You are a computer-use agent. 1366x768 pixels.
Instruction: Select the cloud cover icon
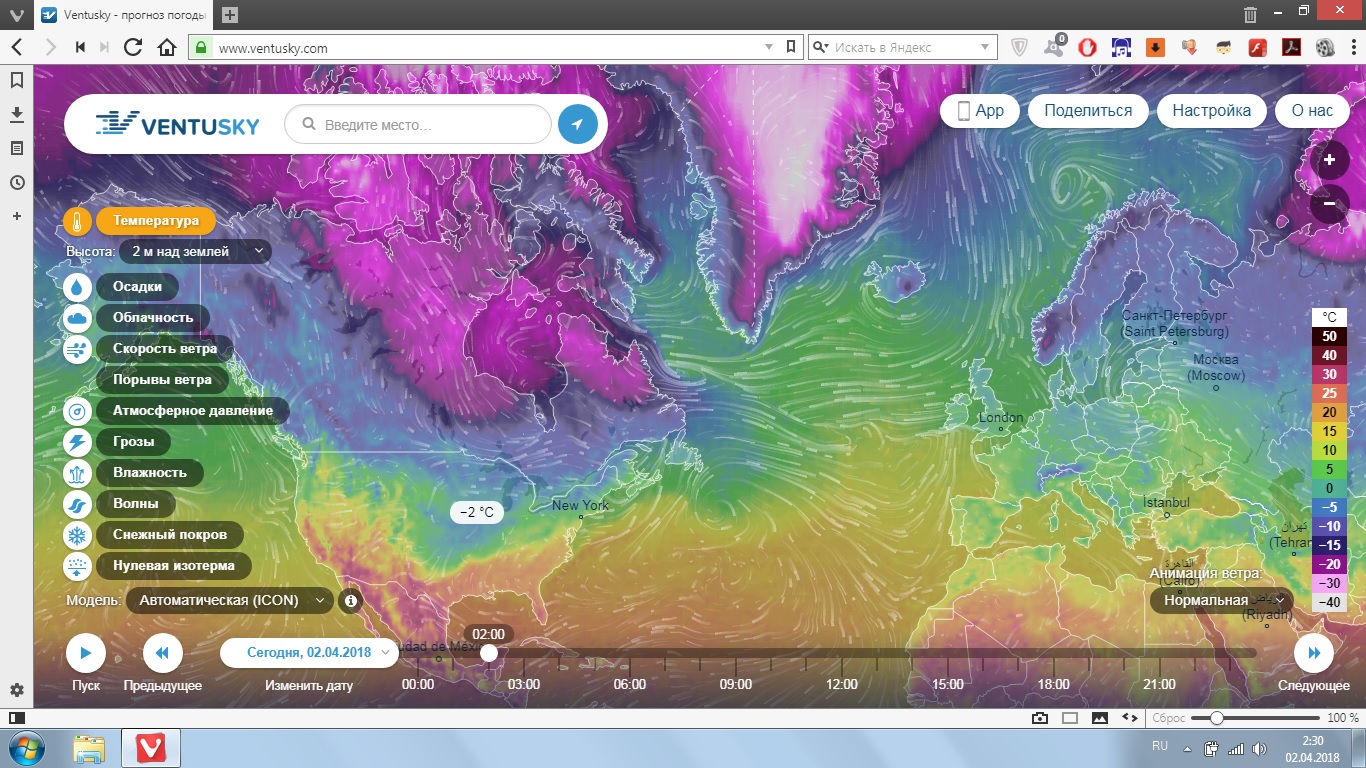click(78, 318)
